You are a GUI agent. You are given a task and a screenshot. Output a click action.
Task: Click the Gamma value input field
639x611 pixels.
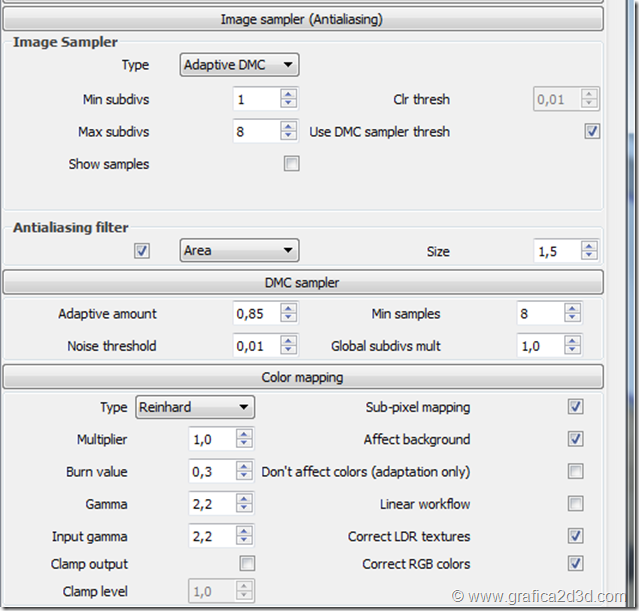coord(212,504)
